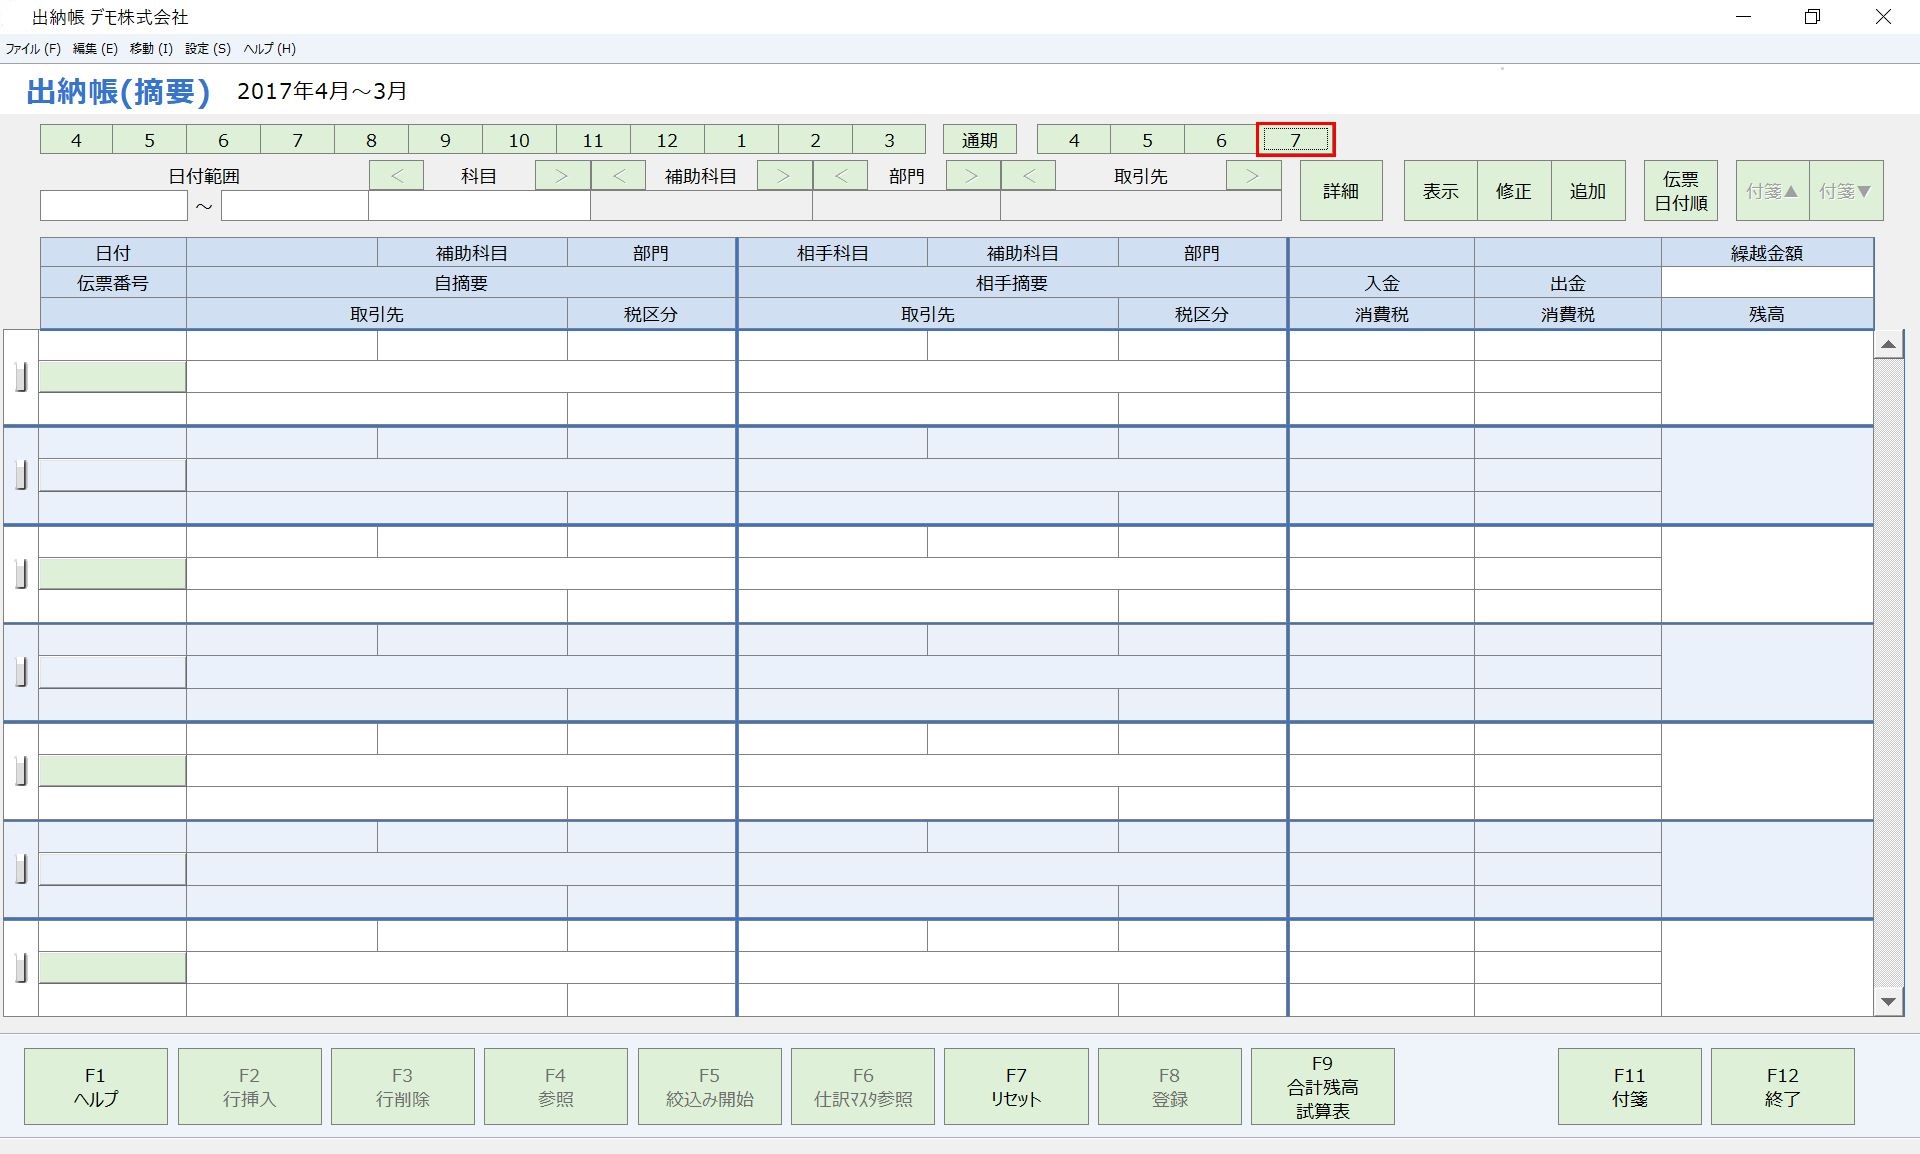Switch to month 10 tab
This screenshot has height=1154, width=1920.
519,139
